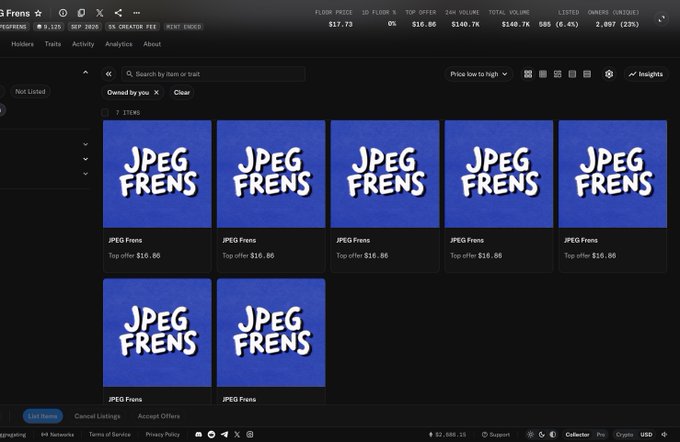Open the Analytics tab
680x442 pixels.
119,44
